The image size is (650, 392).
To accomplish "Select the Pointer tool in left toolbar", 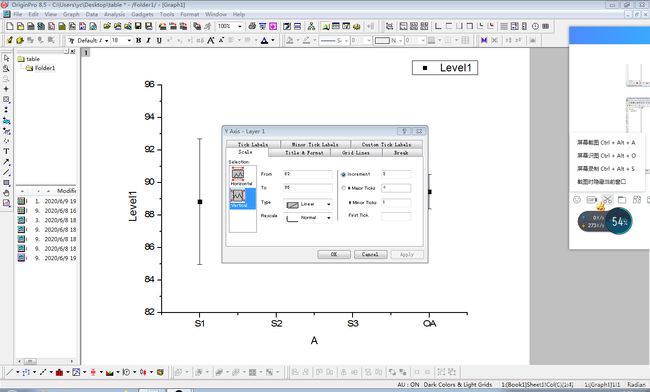I will point(6,58).
